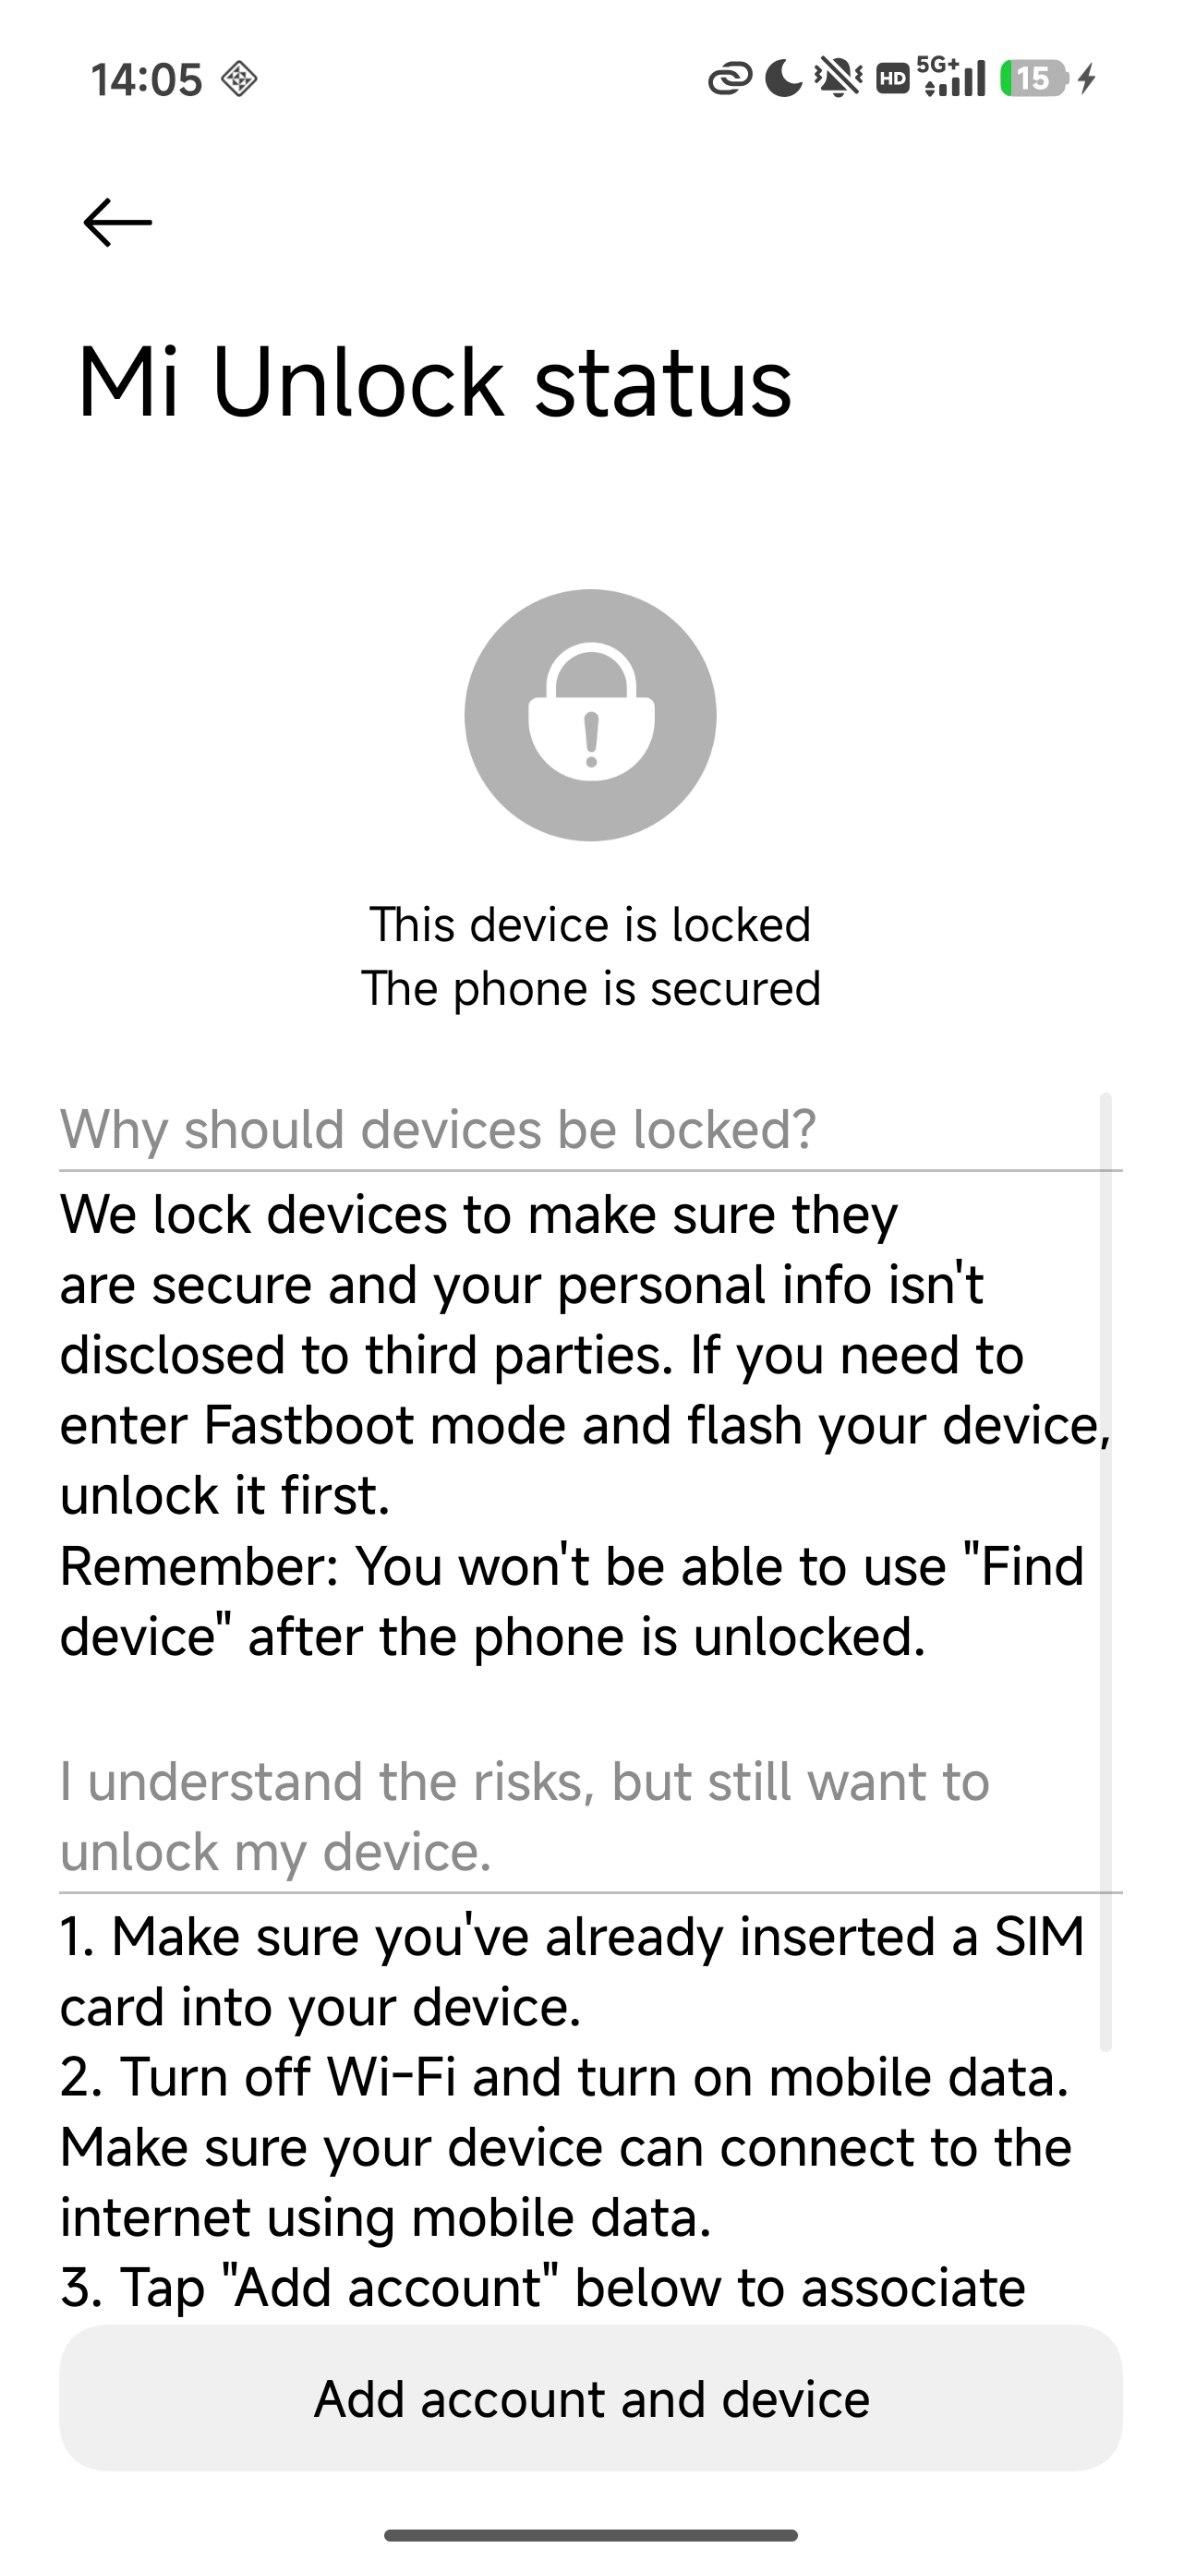Viewport: 1182px width, 2560px height.
Task: Tap 'This device is locked' status text
Action: click(590, 925)
